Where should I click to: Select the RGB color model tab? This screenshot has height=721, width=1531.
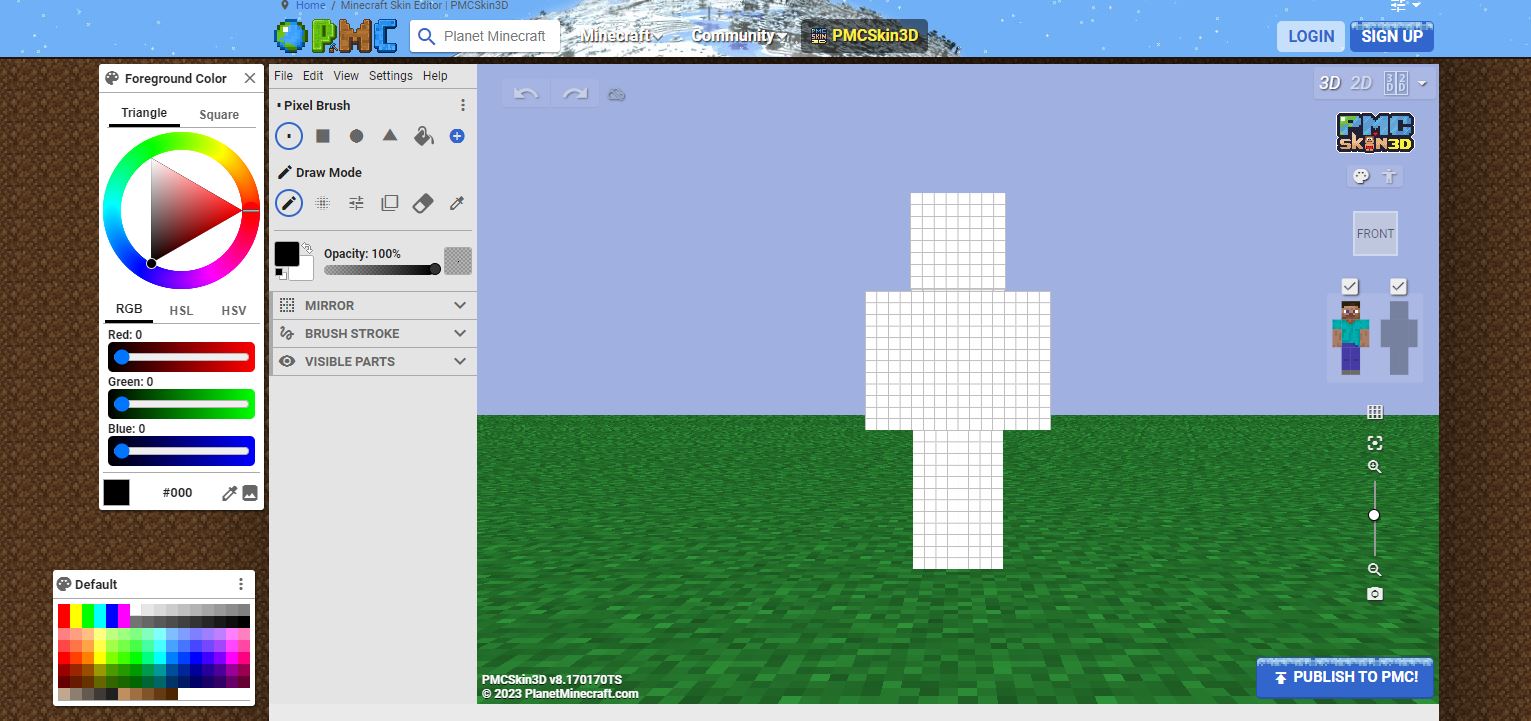[129, 309]
